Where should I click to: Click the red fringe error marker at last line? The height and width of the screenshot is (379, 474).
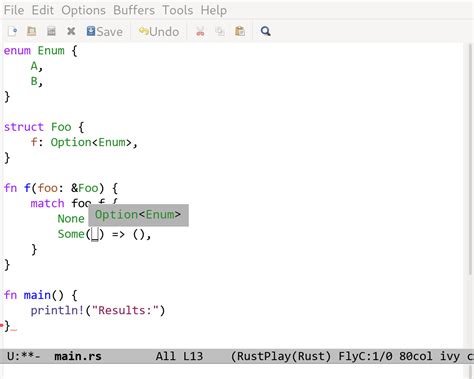point(2,325)
